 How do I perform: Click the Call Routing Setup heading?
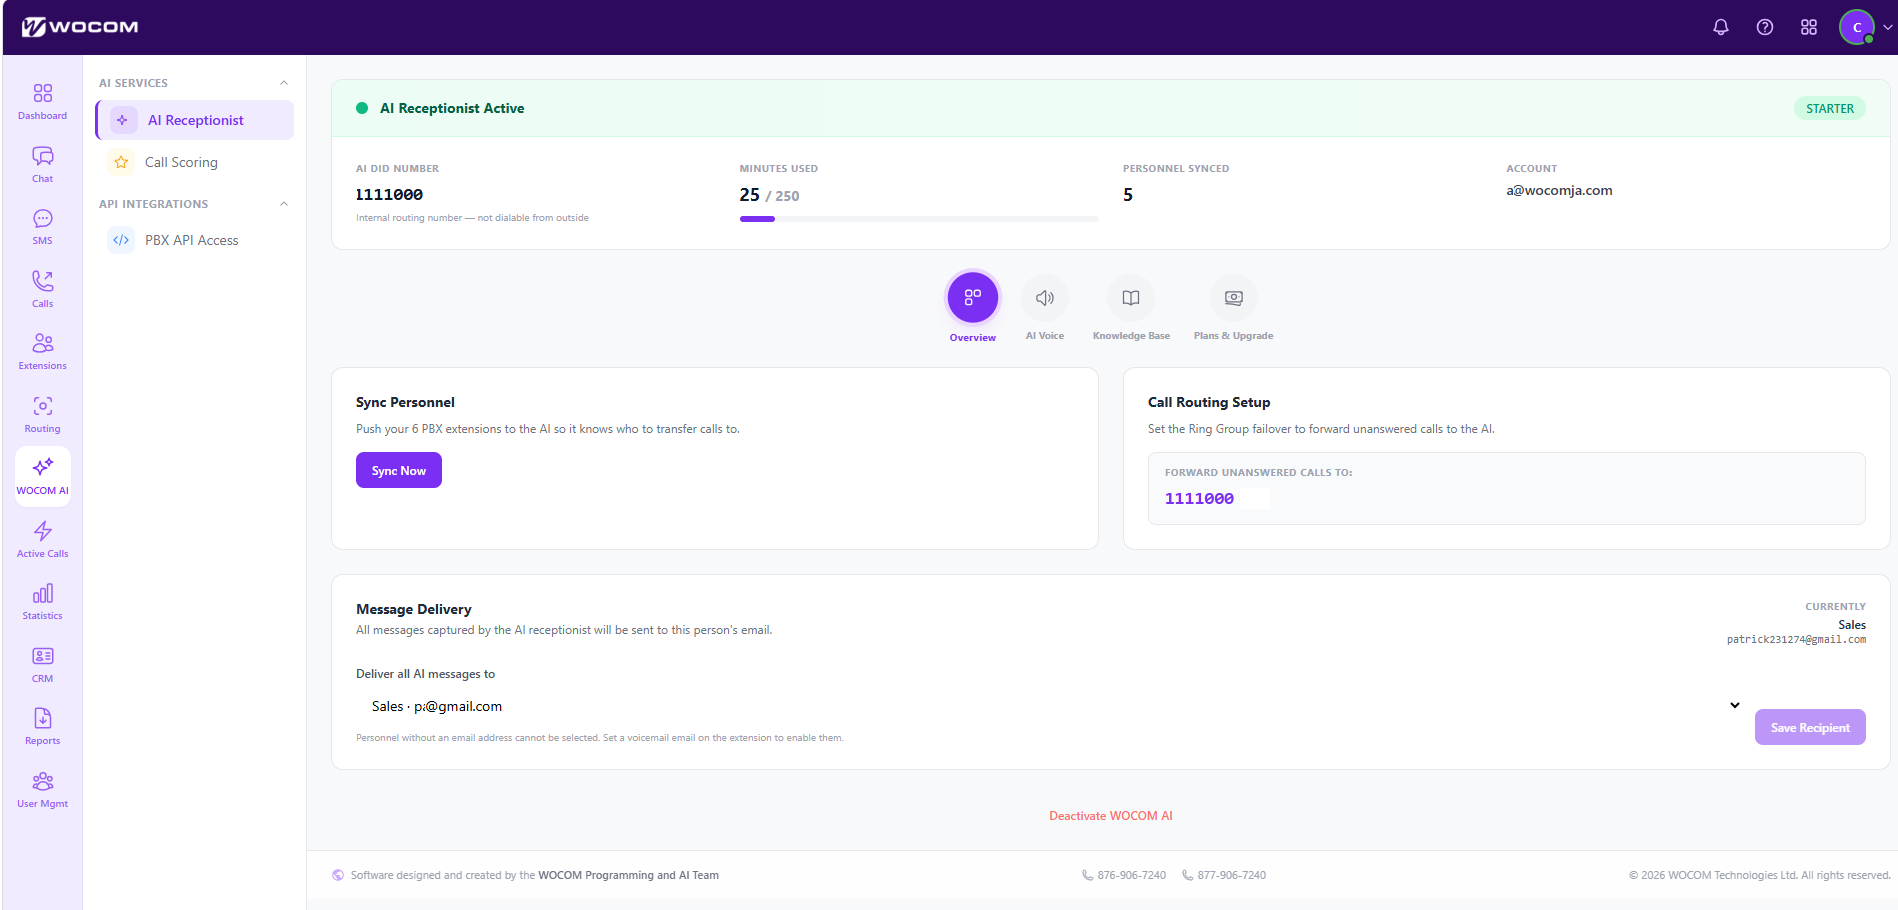[1209, 402]
